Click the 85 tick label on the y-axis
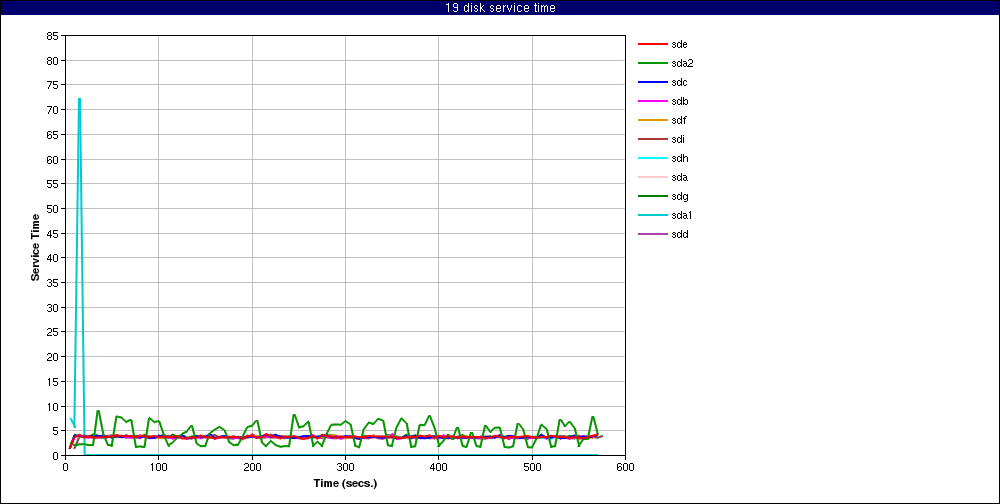 point(52,36)
